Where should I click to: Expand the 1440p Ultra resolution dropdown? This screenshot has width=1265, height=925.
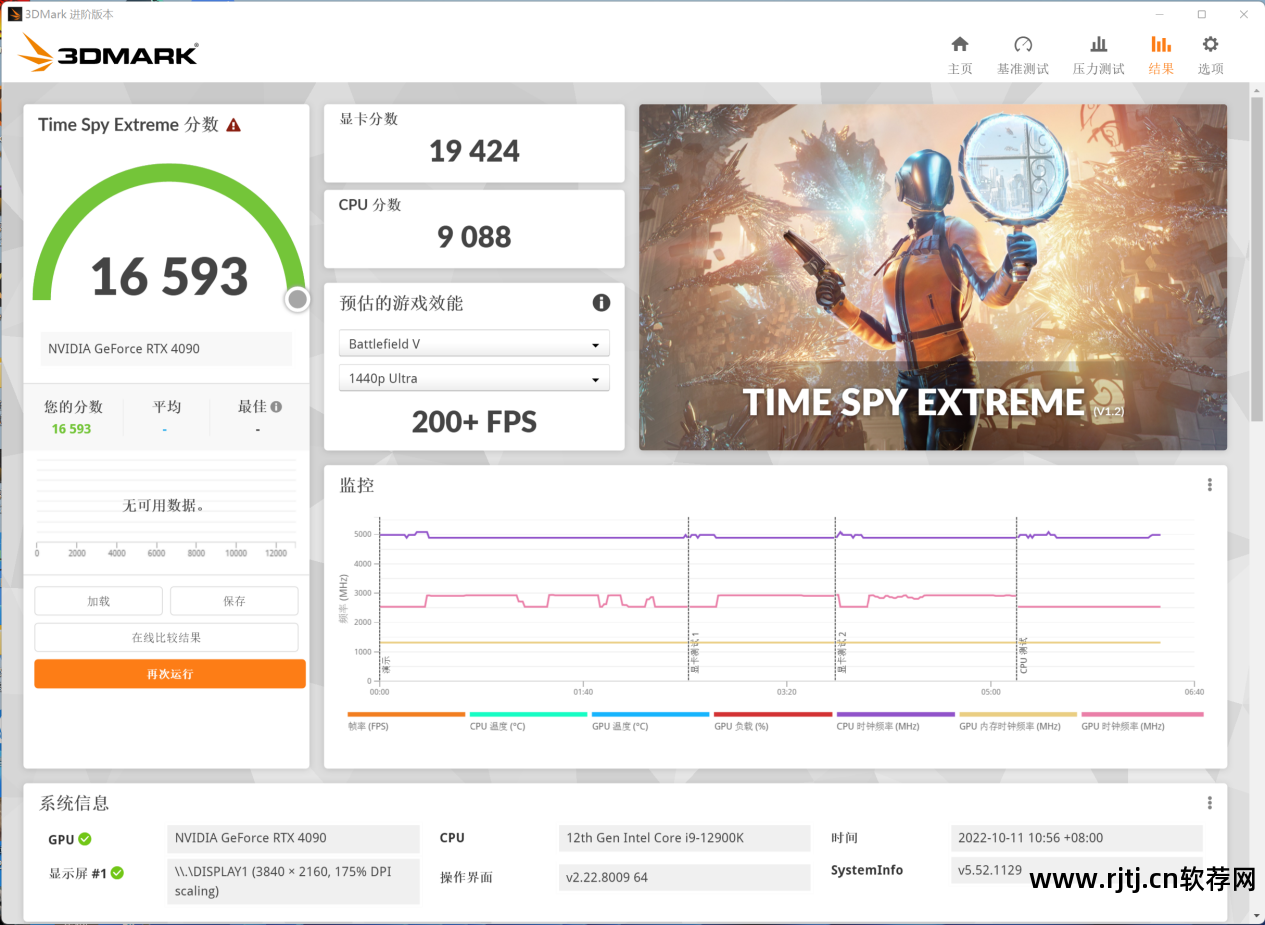(474, 378)
